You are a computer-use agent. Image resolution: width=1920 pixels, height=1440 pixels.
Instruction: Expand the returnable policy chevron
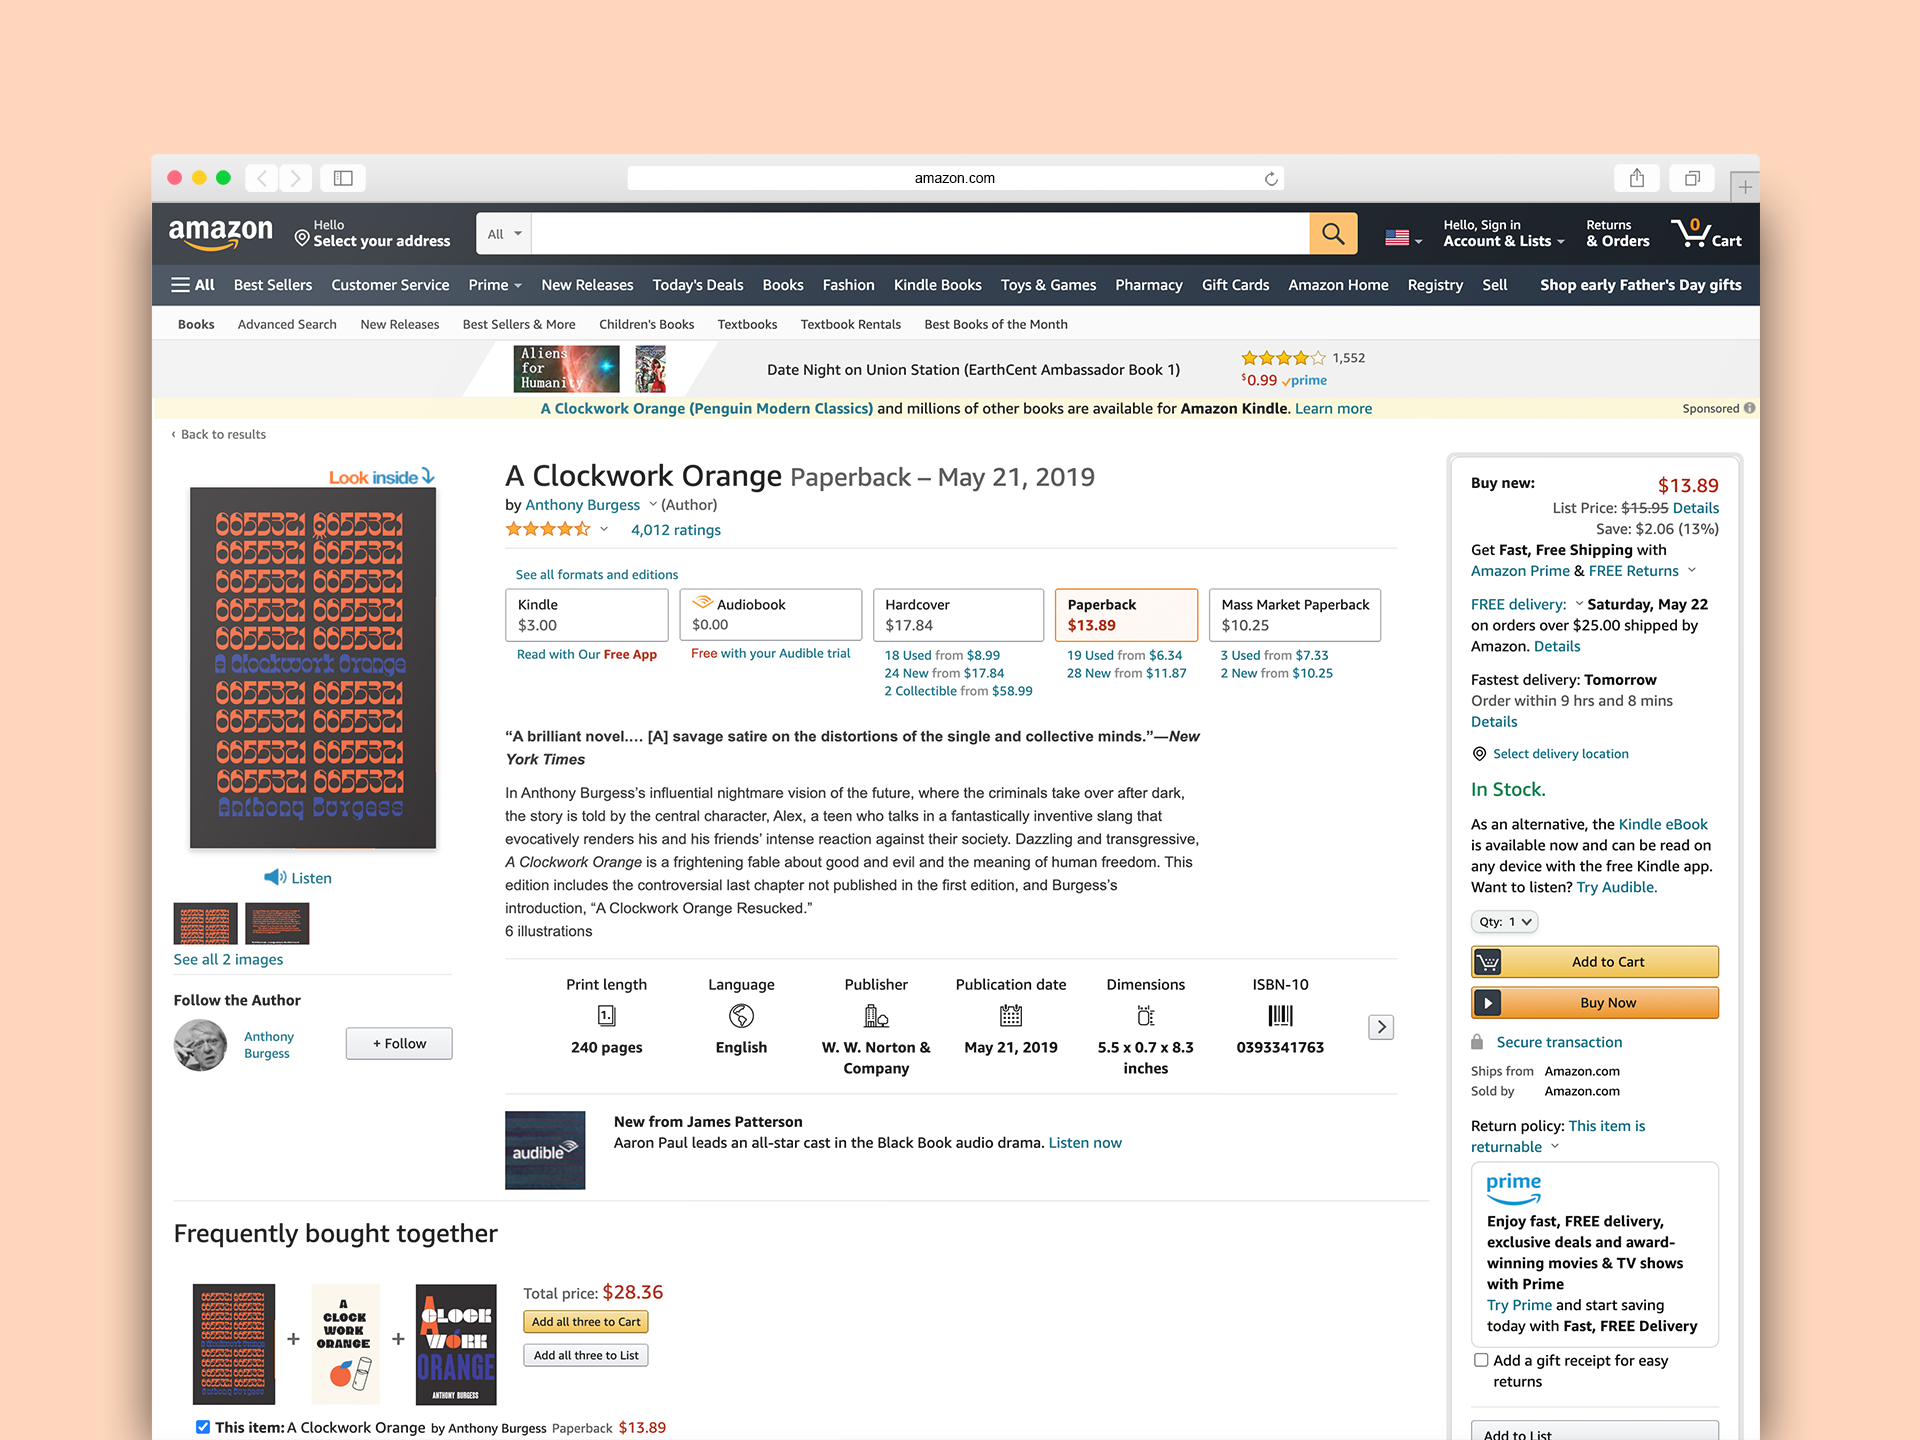1554,1147
